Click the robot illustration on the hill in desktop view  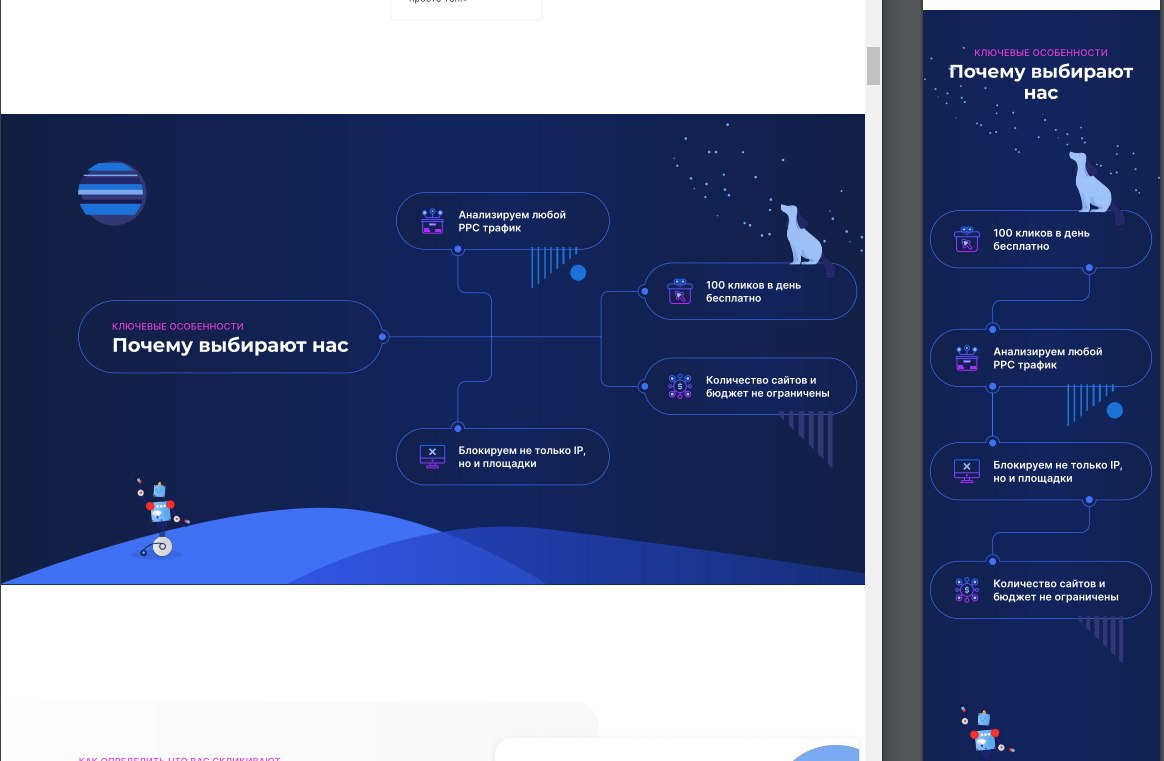(x=160, y=518)
